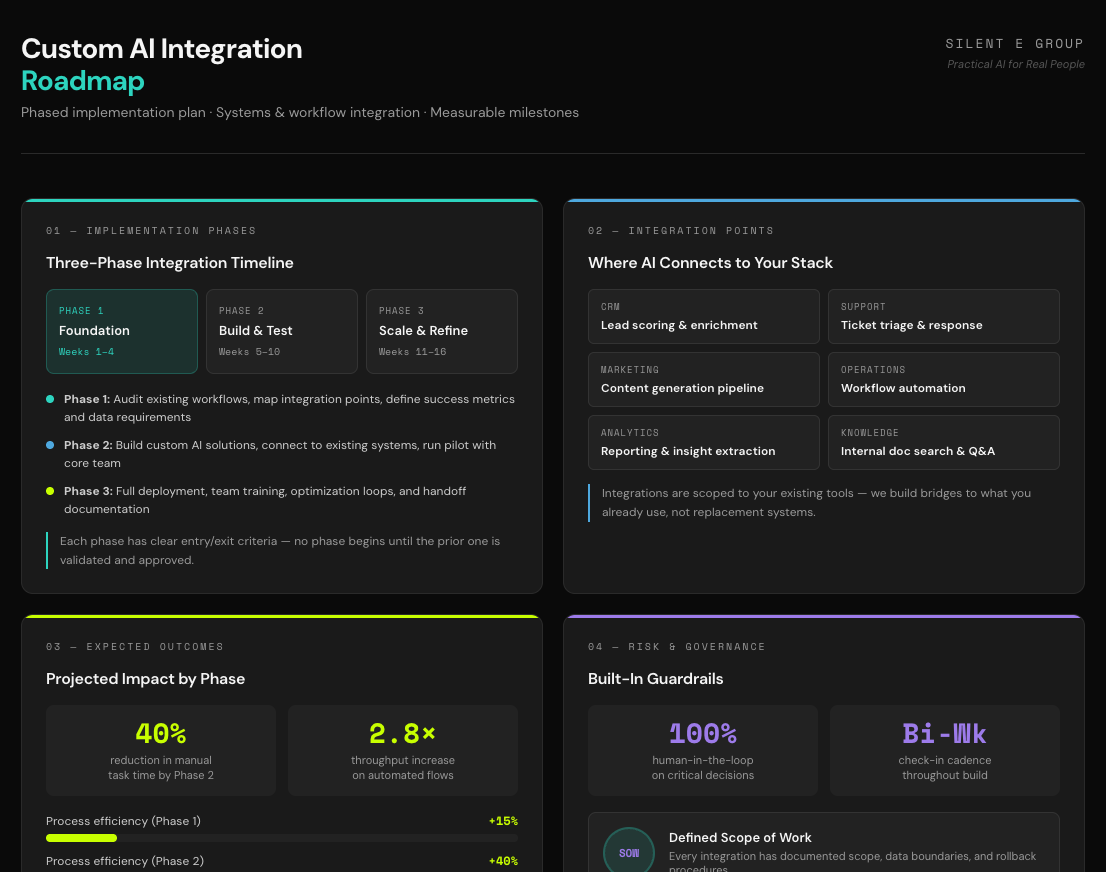Select the Phase 3 Scale & Refine card
The image size is (1106, 872).
[x=441, y=331]
